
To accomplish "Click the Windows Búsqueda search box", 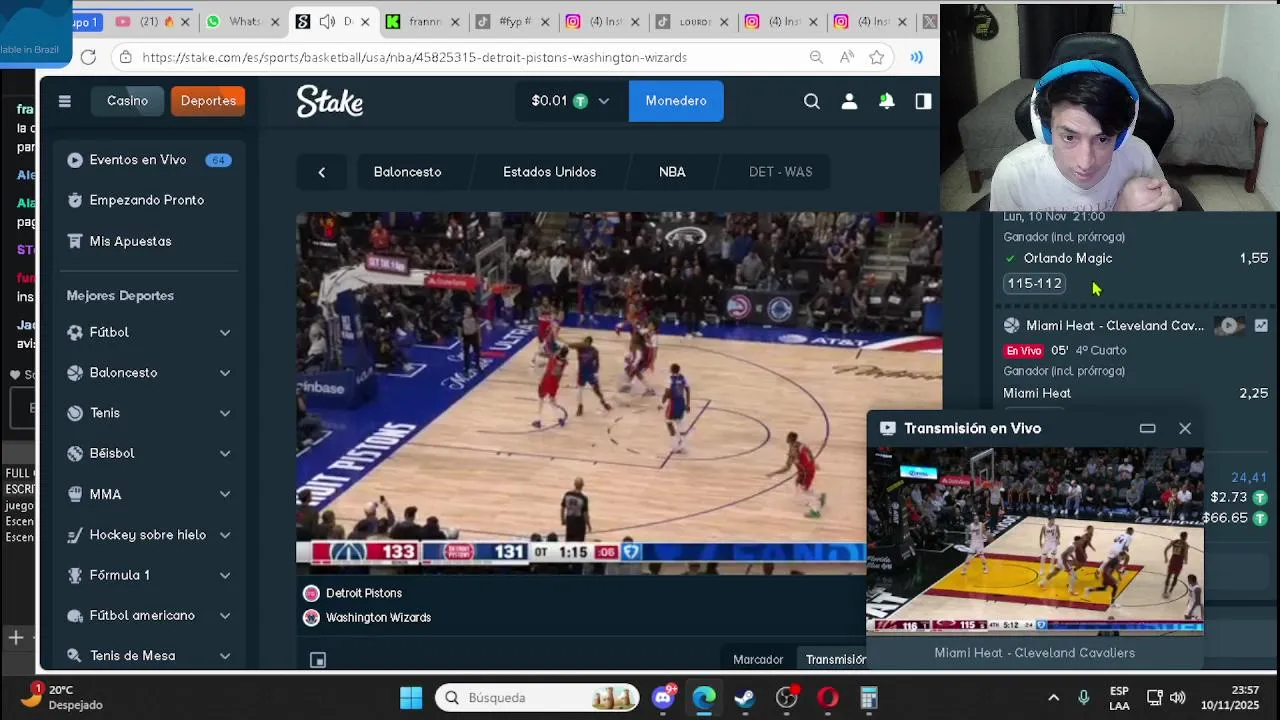I will click(x=537, y=698).
